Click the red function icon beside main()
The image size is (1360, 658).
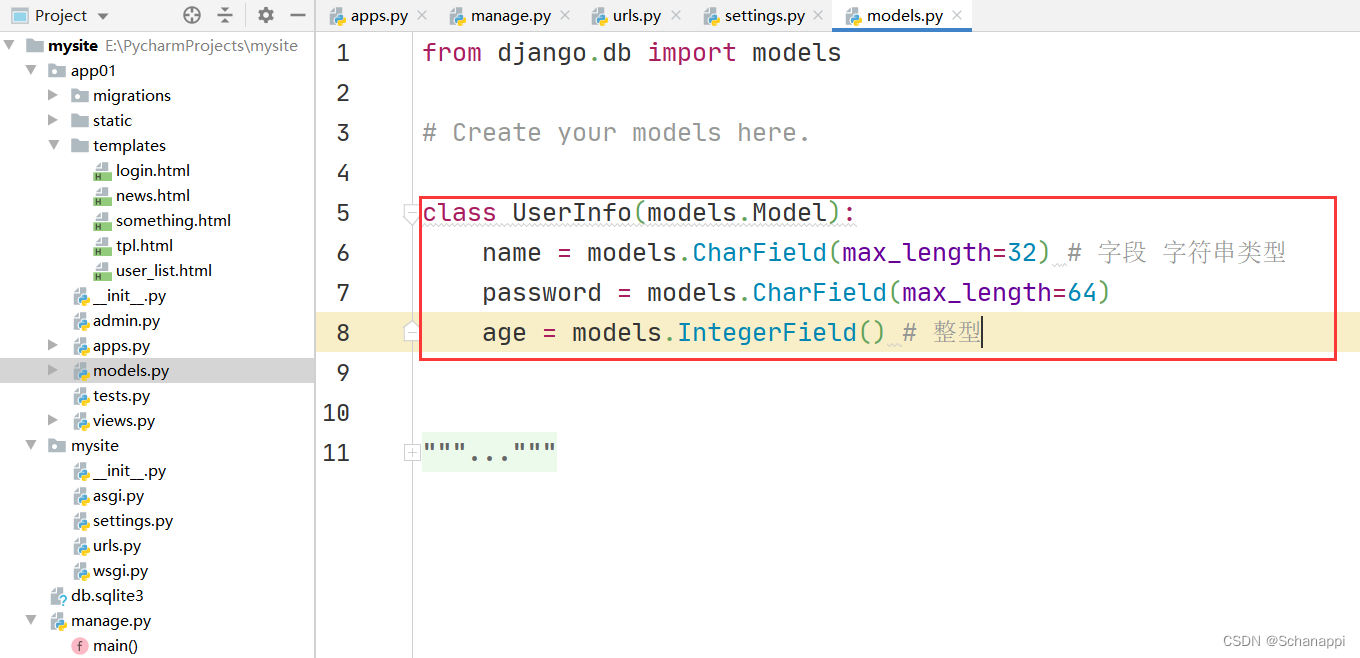point(79,646)
